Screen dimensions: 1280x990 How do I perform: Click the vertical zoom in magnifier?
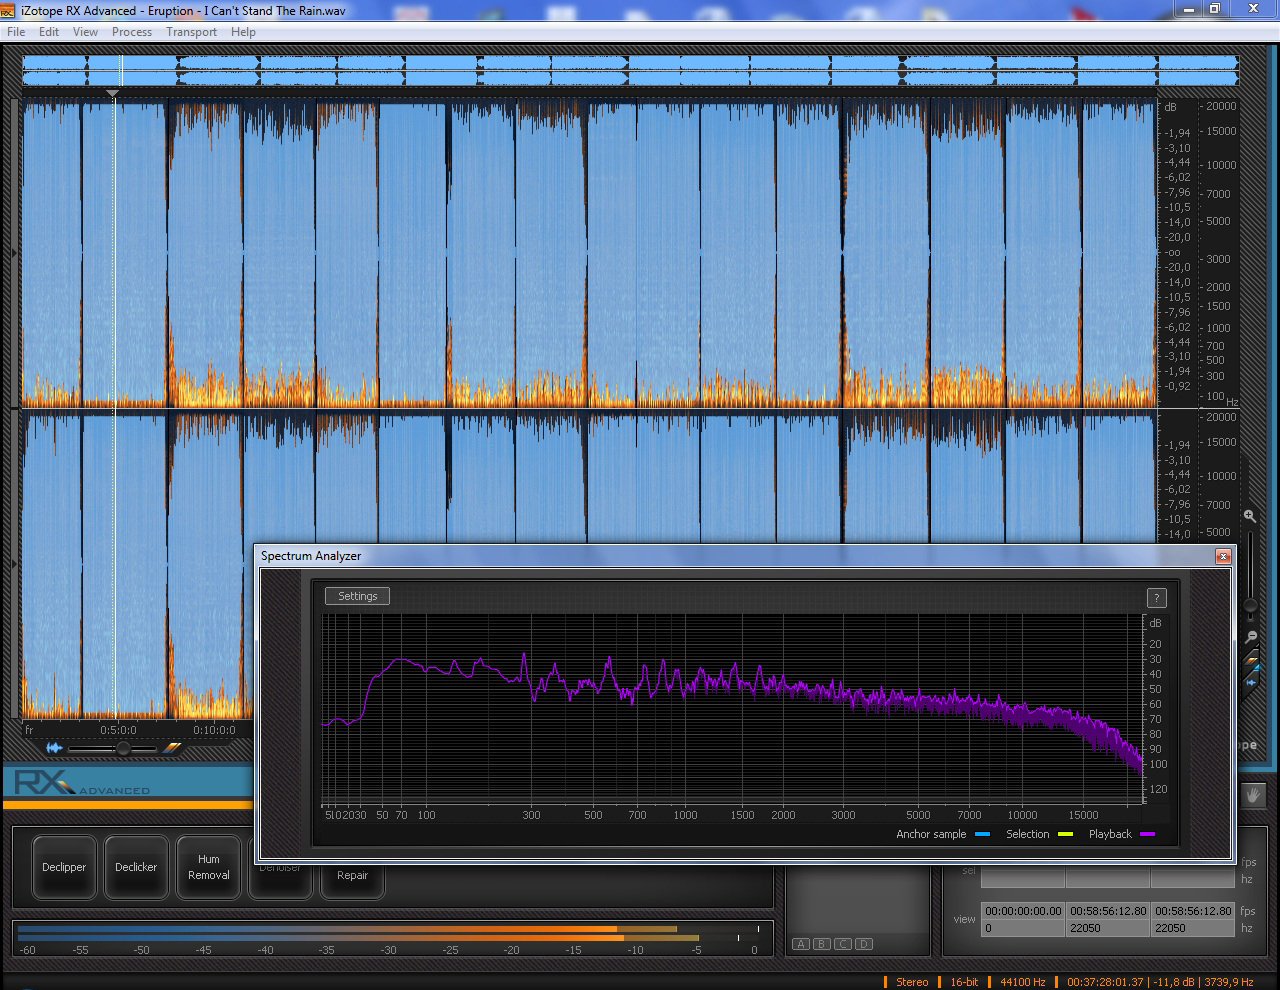click(x=1250, y=516)
